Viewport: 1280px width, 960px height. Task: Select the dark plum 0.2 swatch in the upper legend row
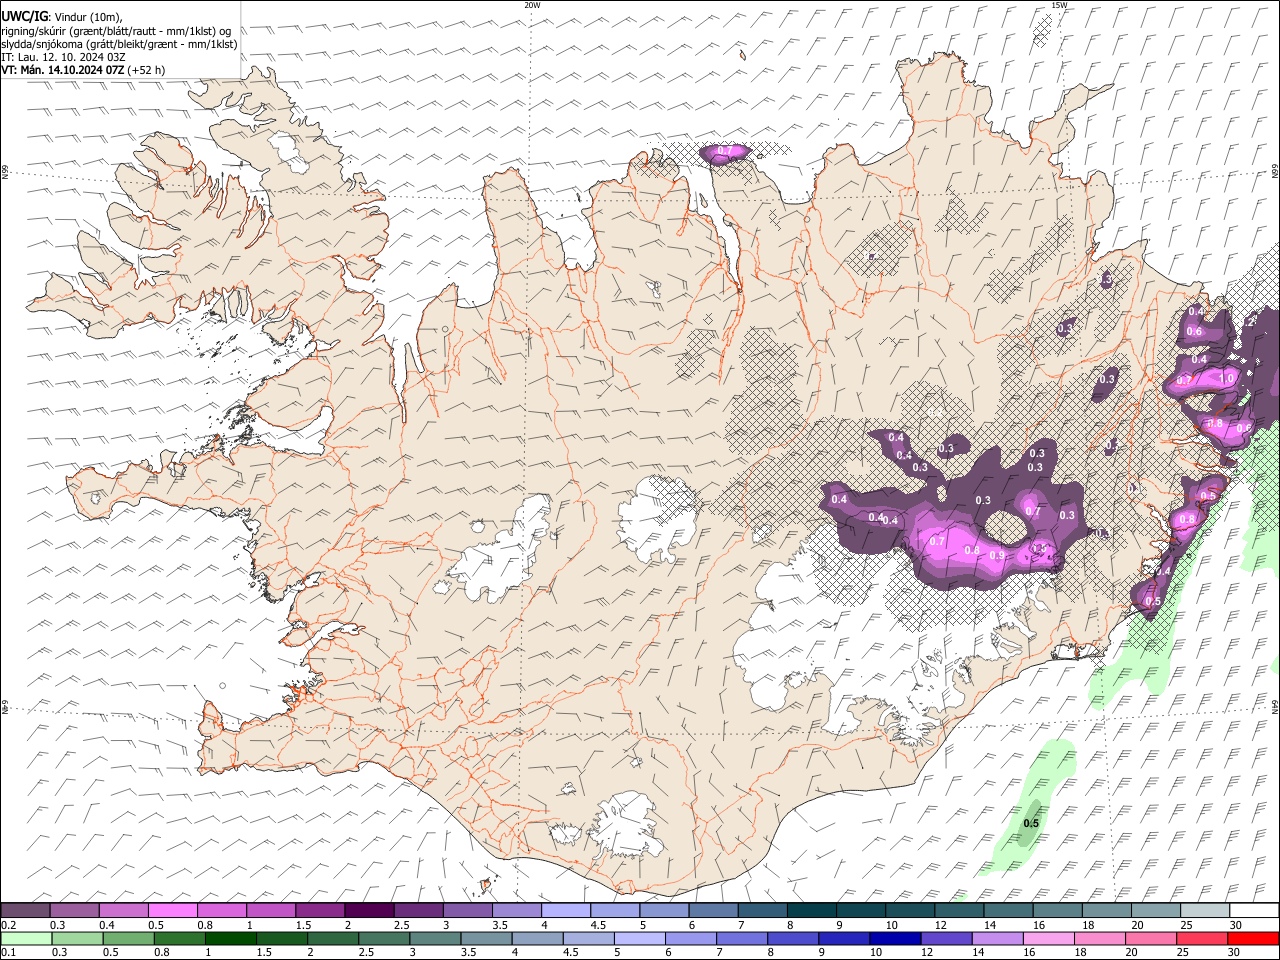click(25, 911)
